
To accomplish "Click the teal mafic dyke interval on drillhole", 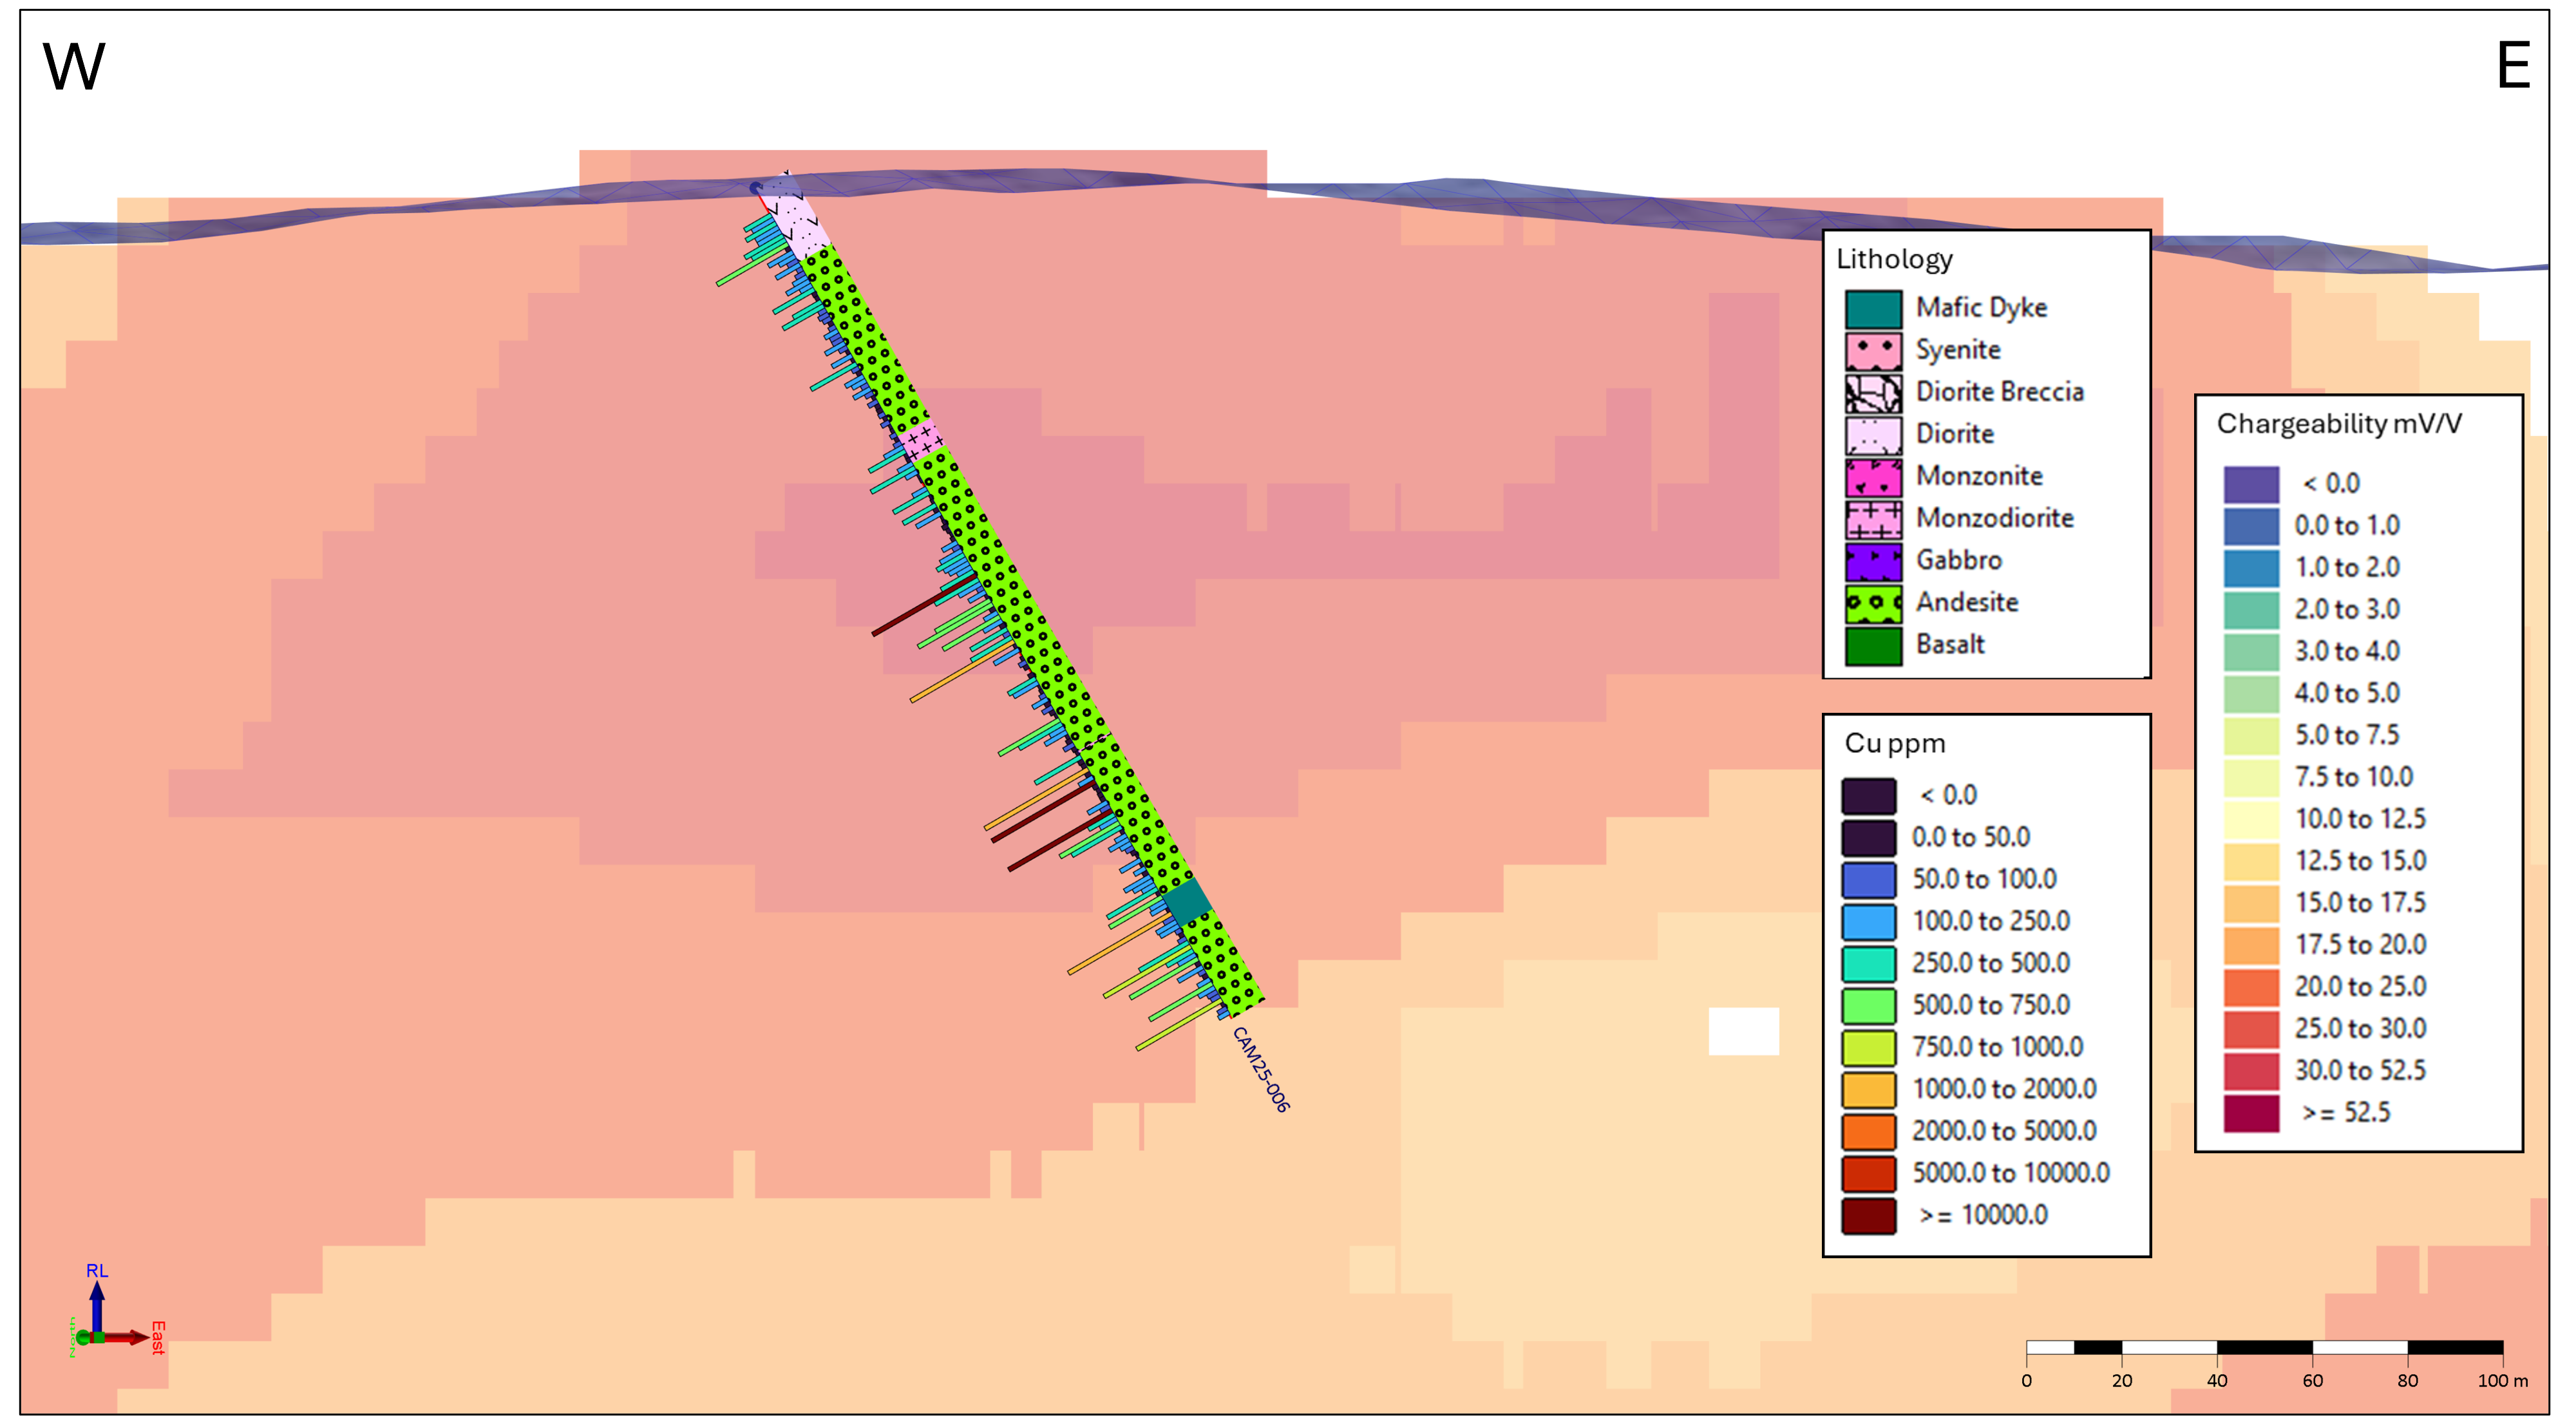I will tap(1188, 901).
